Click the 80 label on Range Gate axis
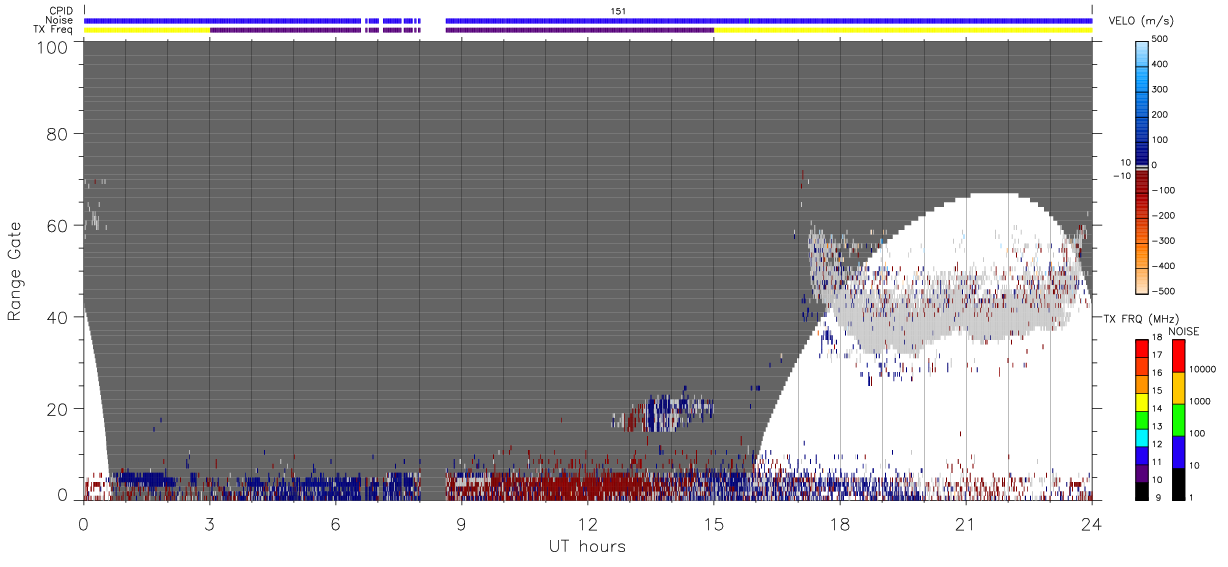This screenshot has height=567, width=1228. (x=58, y=134)
